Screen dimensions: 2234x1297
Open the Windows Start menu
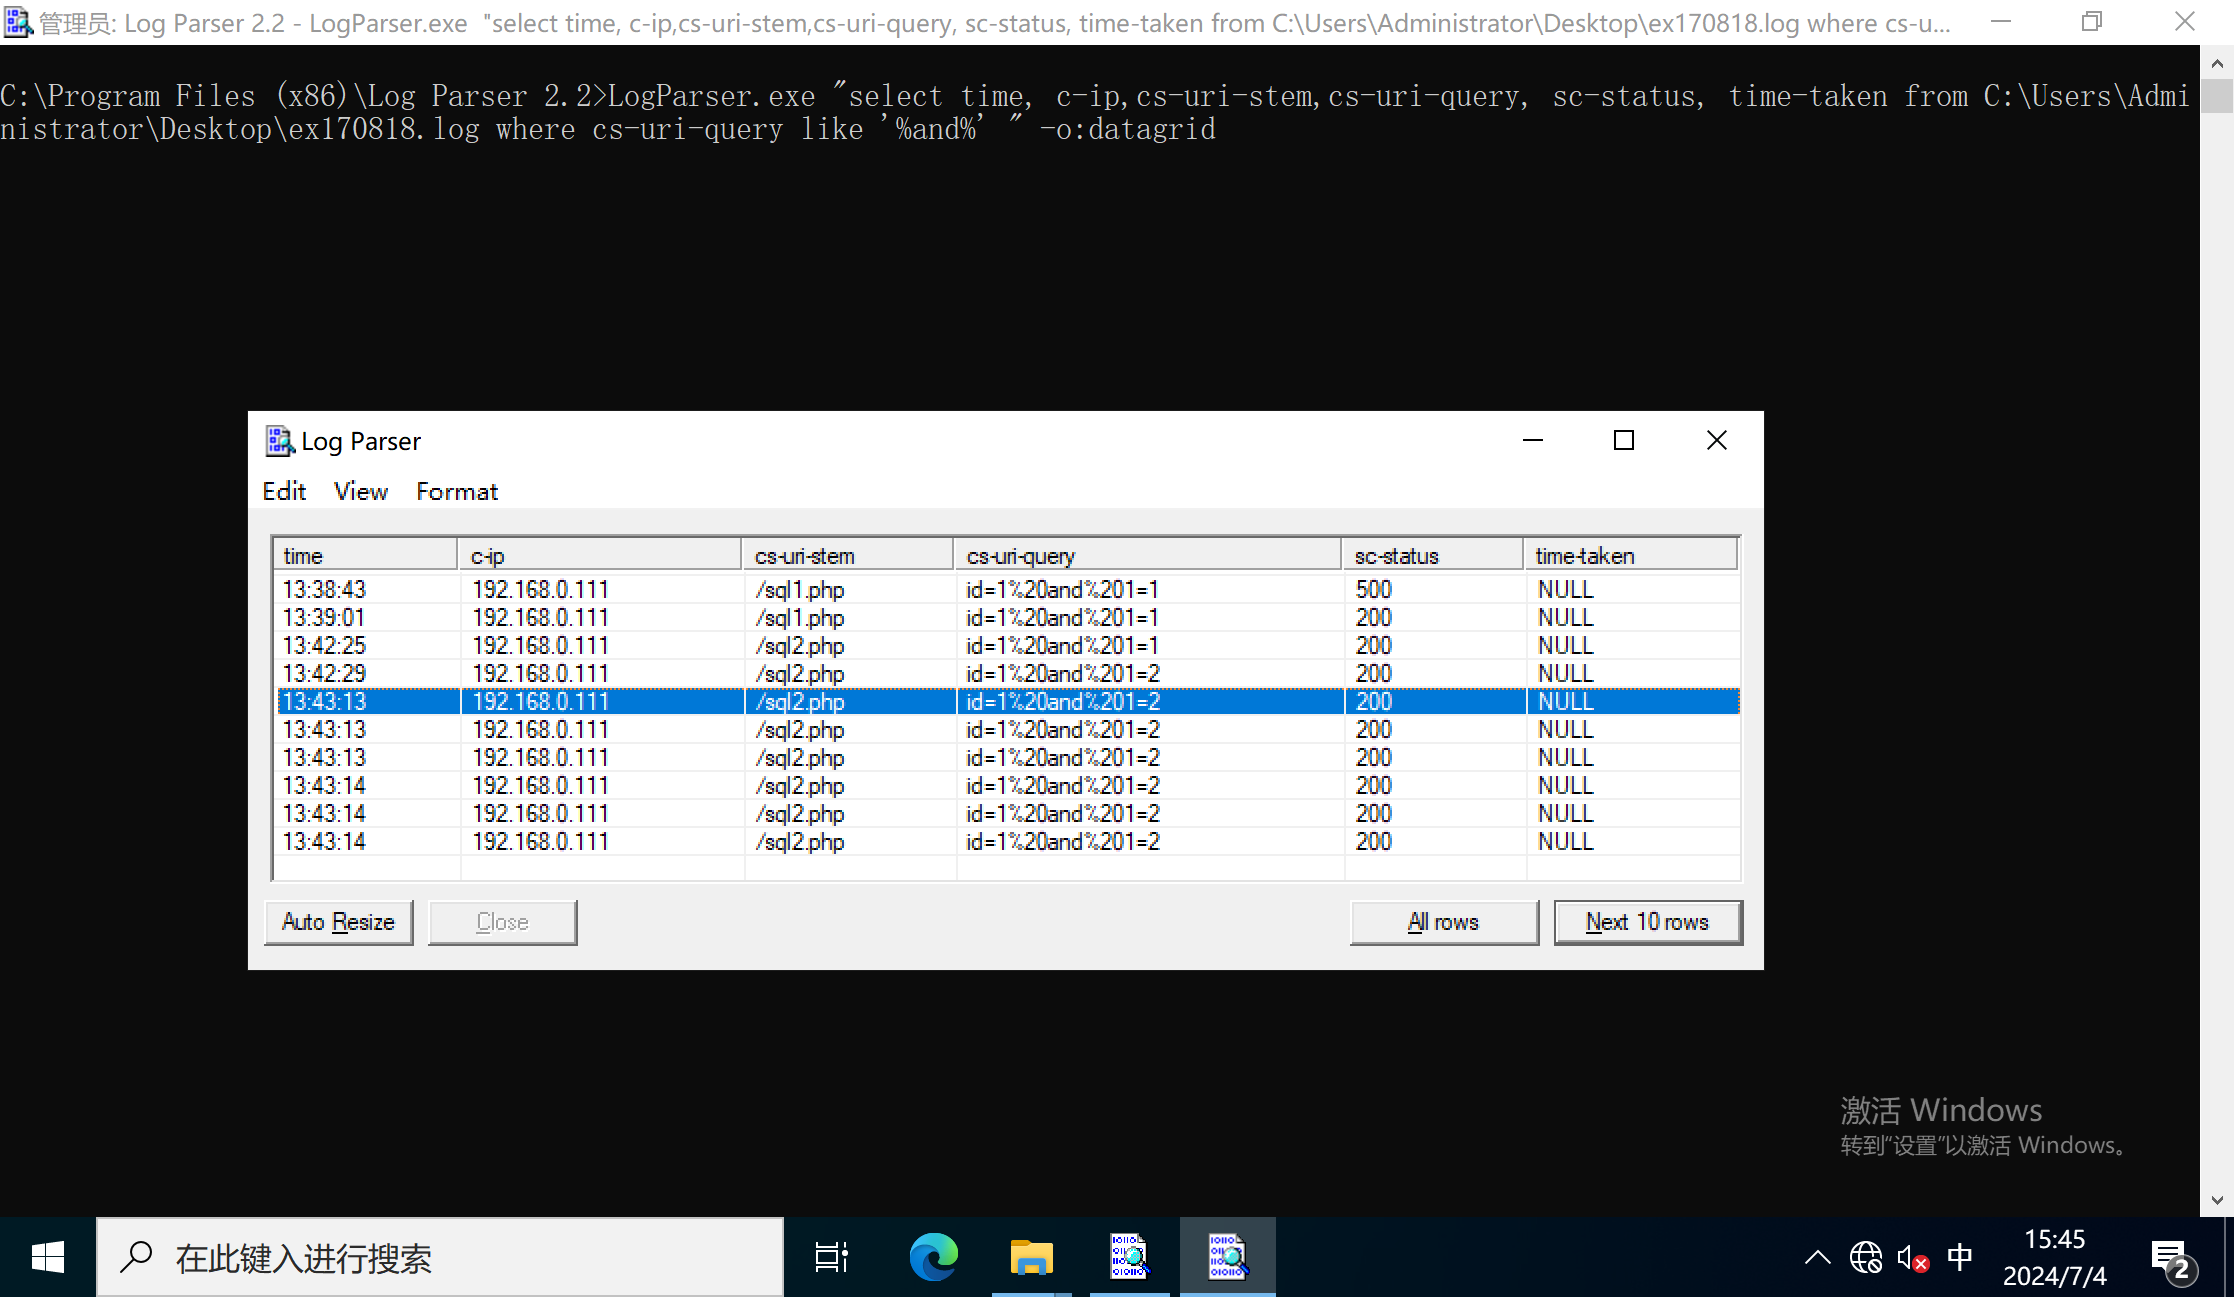click(x=48, y=1257)
